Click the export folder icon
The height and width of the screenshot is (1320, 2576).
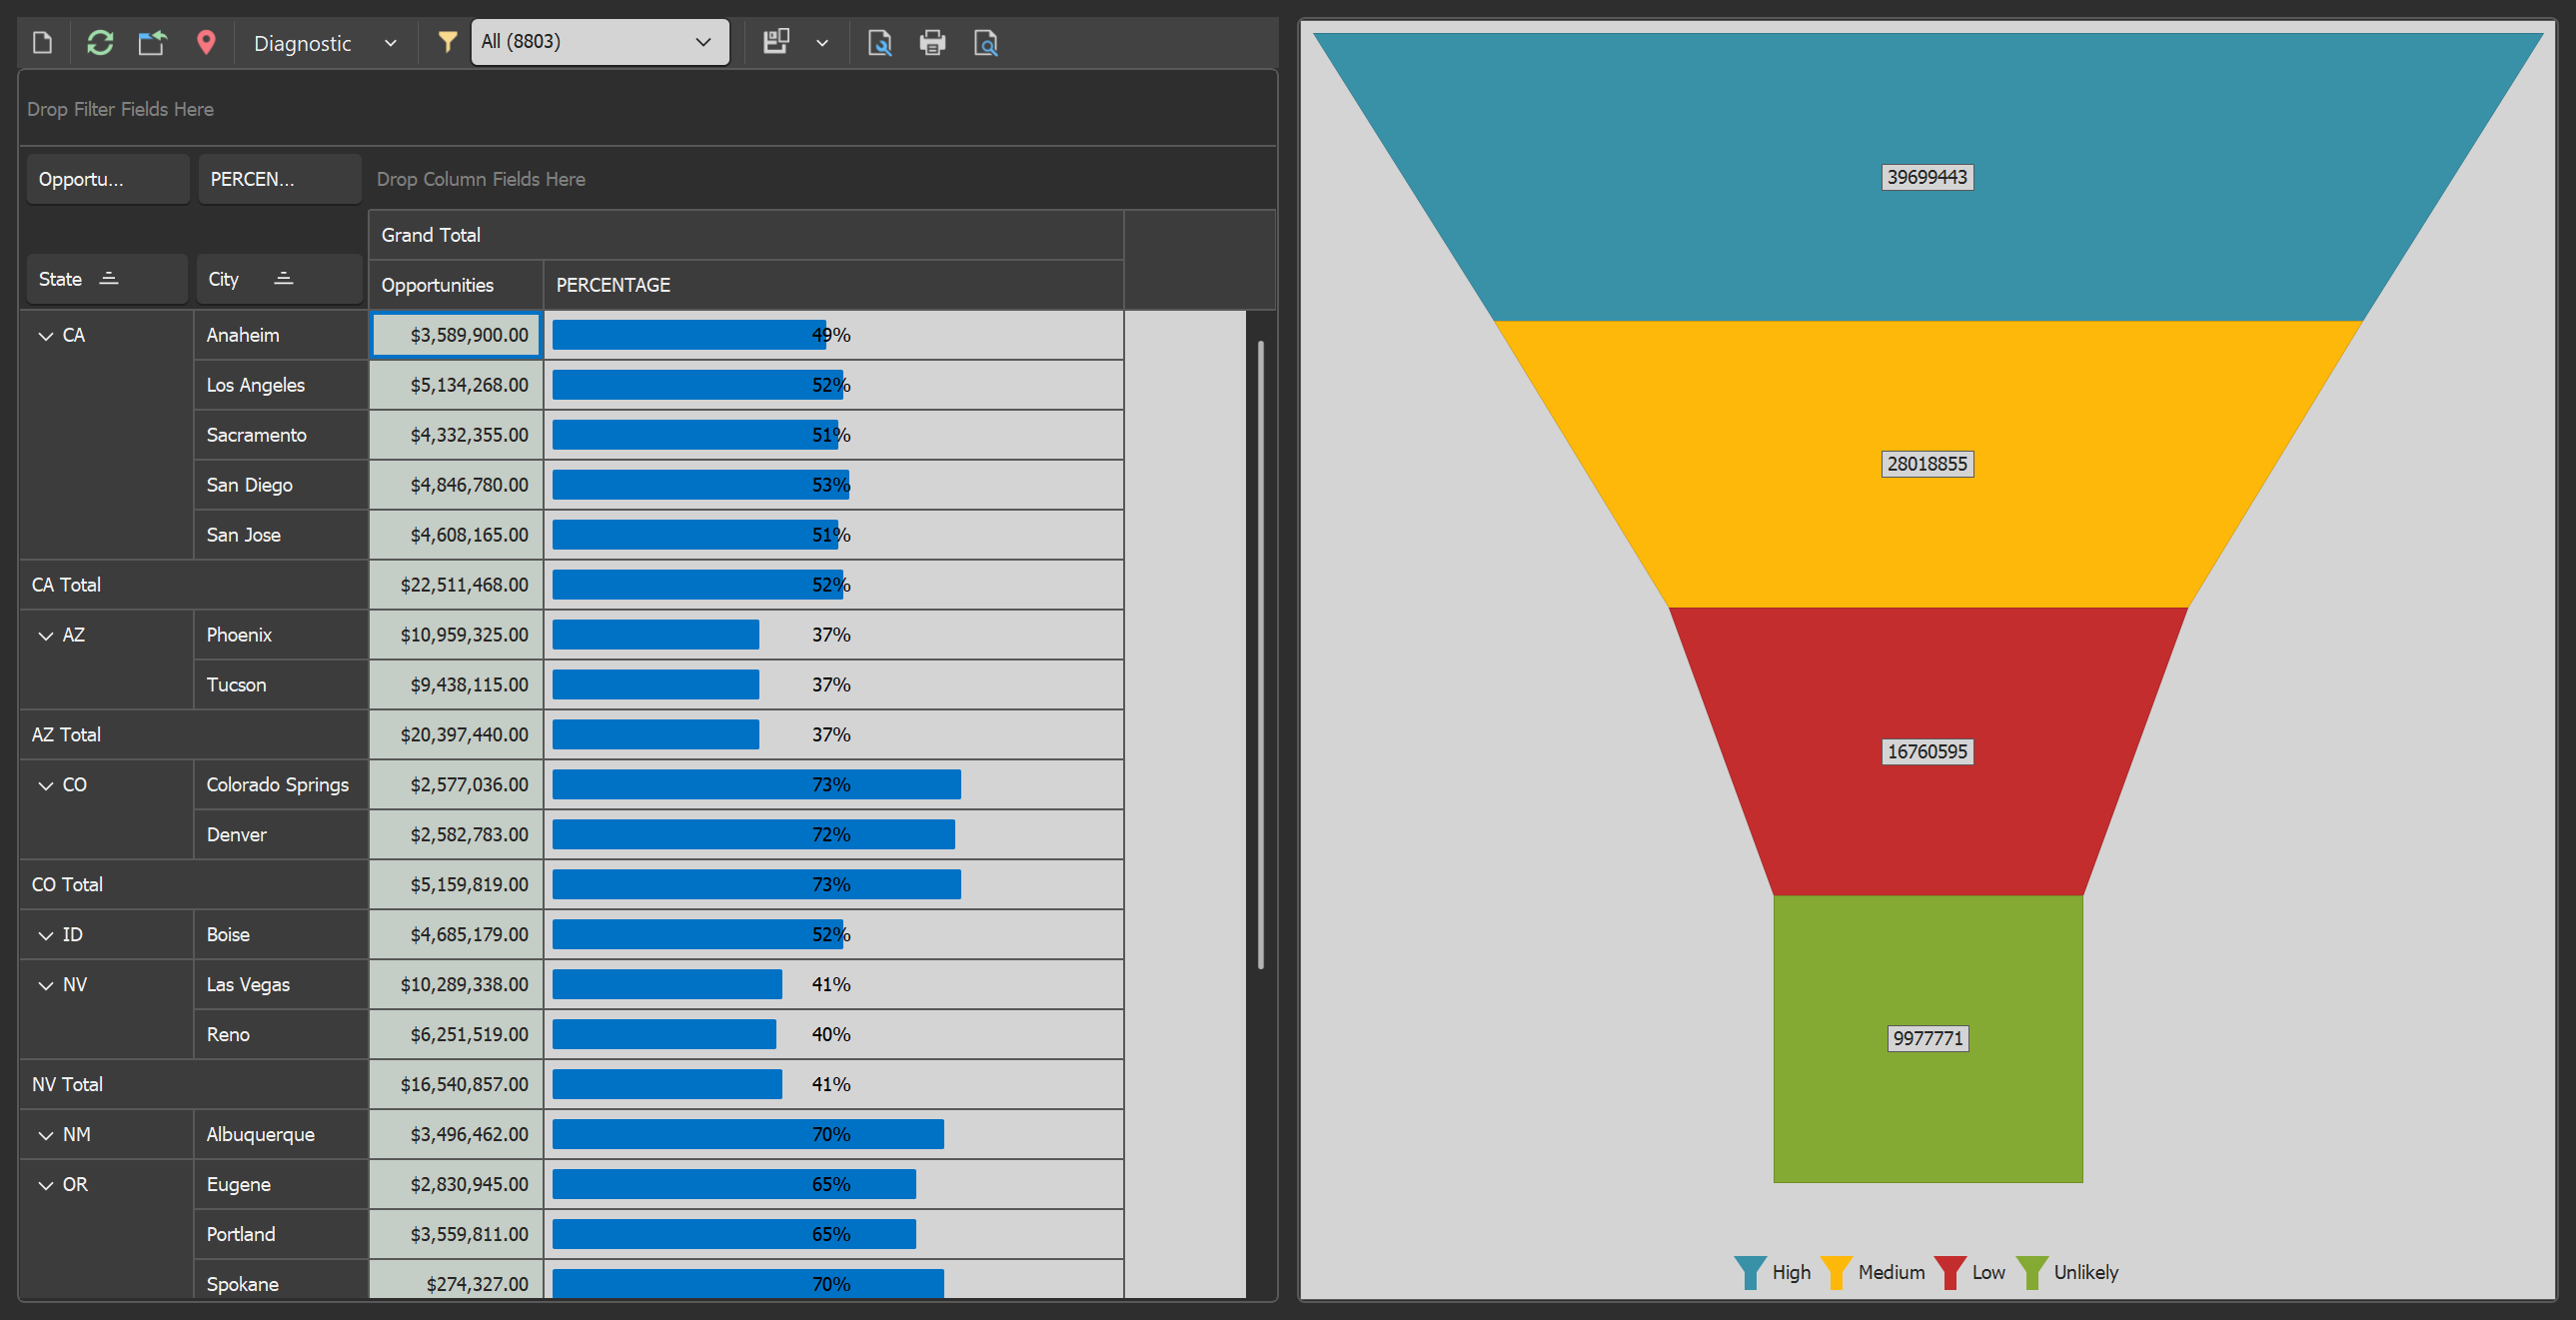point(152,43)
